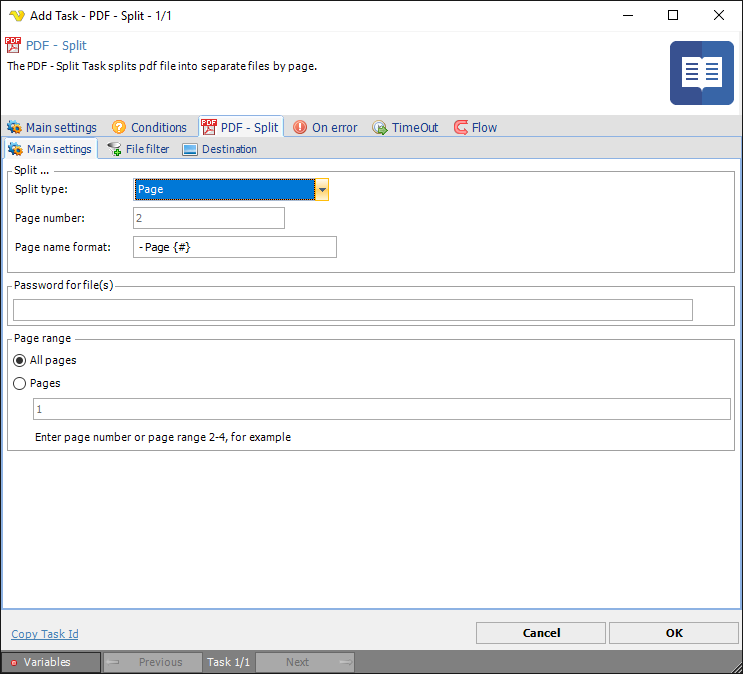Select the Pages radio button

pos(20,383)
